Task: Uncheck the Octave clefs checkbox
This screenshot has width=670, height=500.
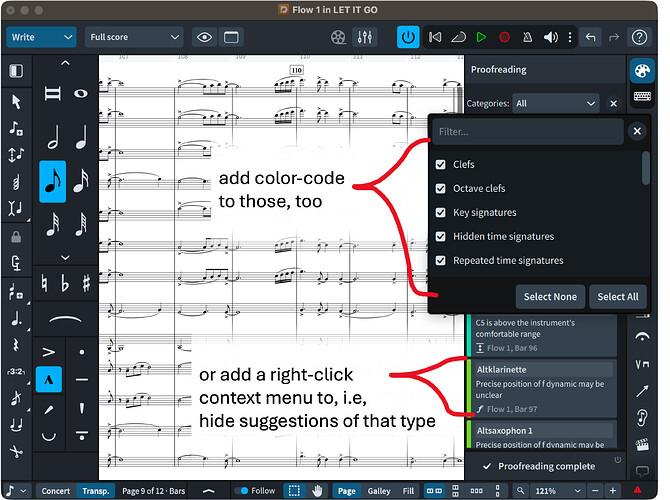Action: (441, 188)
